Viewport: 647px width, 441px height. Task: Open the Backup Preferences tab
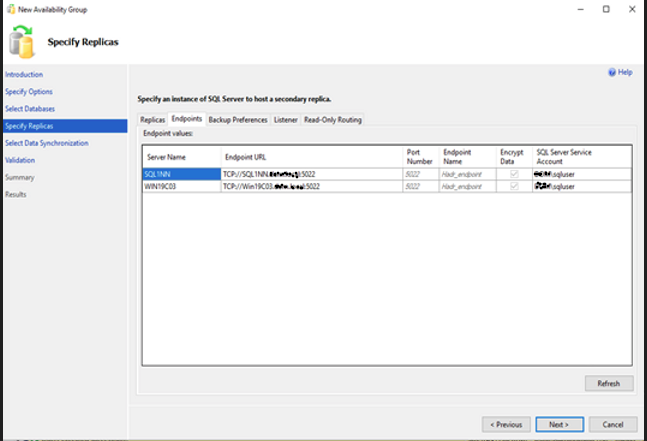238,120
